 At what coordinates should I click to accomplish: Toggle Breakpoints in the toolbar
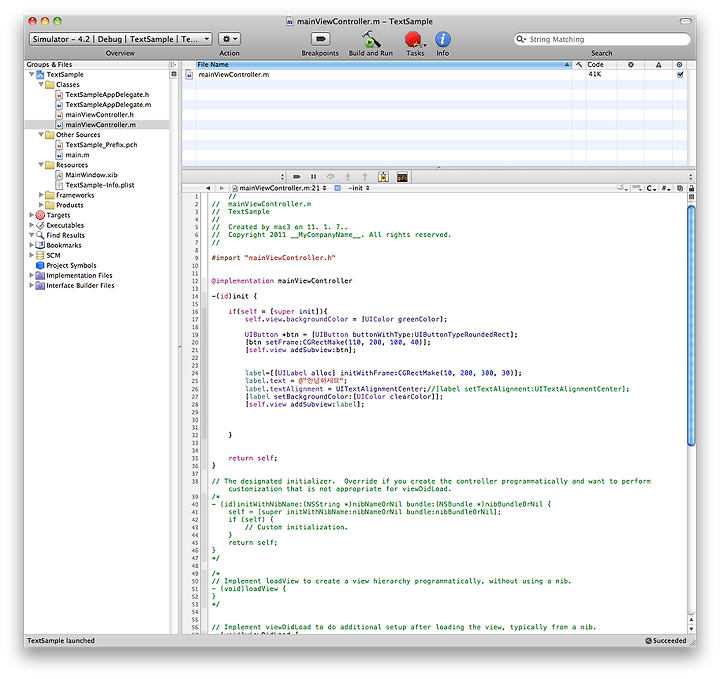[321, 39]
